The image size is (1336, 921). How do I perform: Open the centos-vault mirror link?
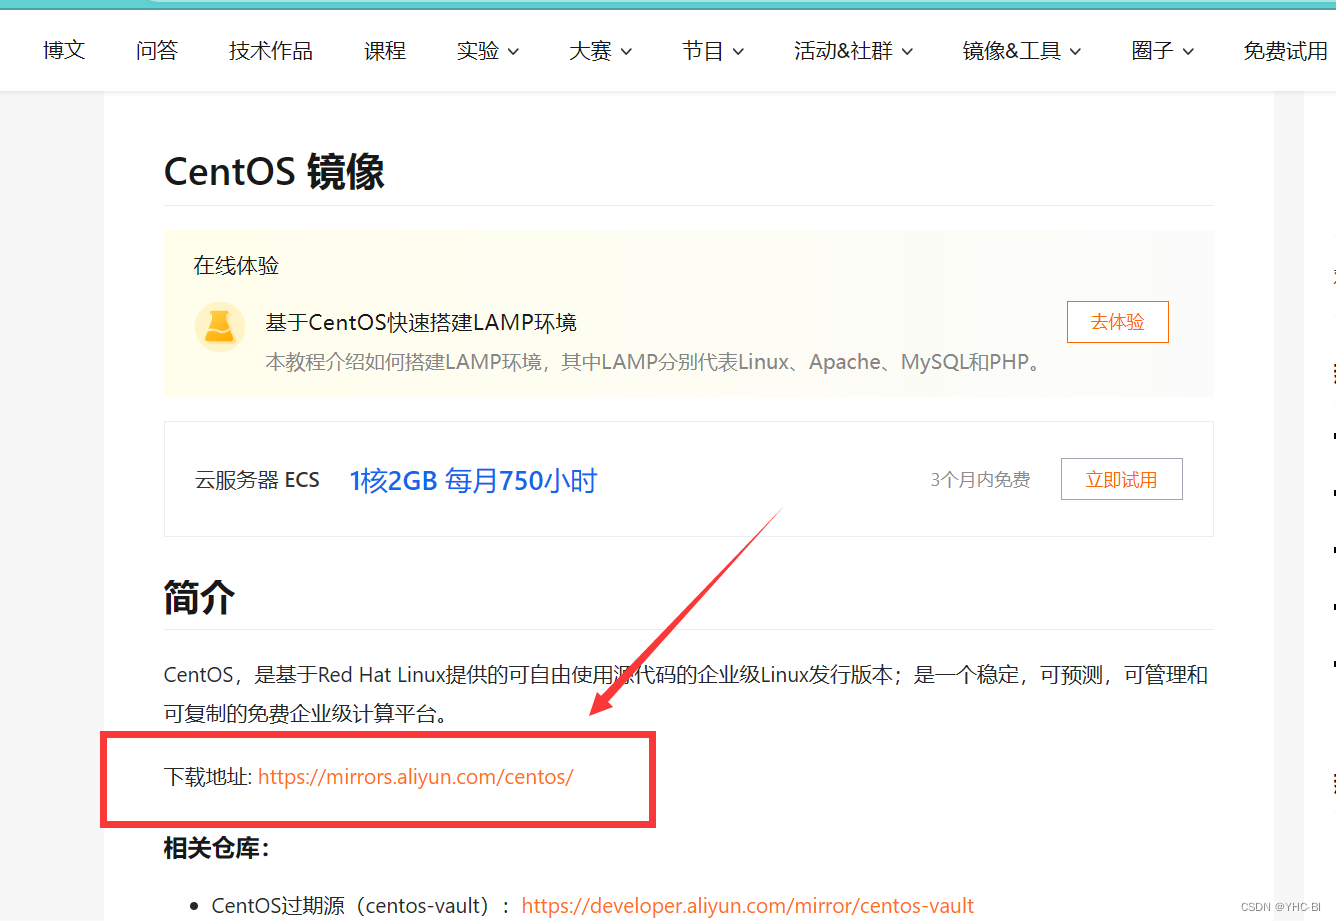(747, 906)
